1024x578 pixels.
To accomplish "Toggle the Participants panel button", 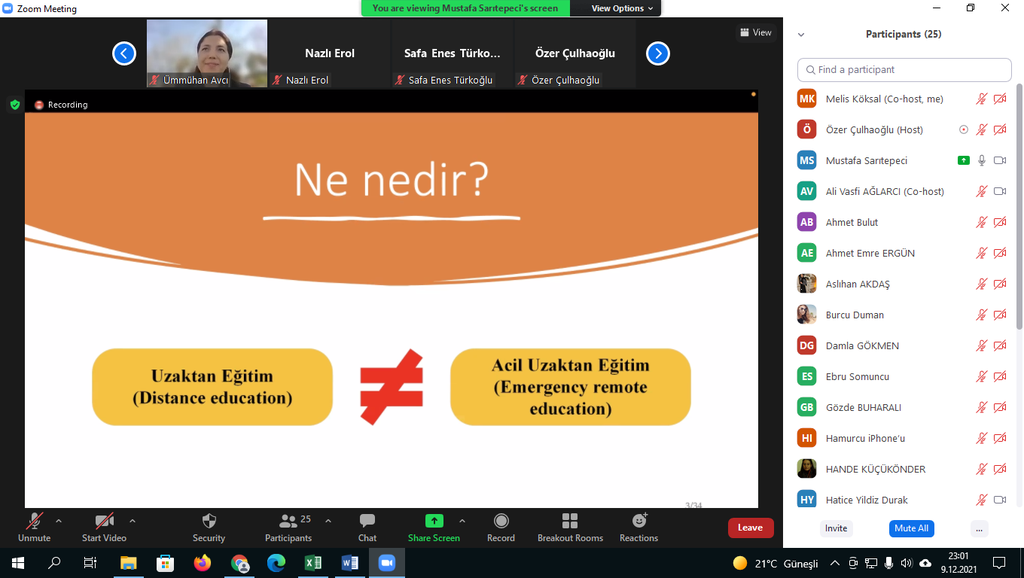I will (288, 522).
